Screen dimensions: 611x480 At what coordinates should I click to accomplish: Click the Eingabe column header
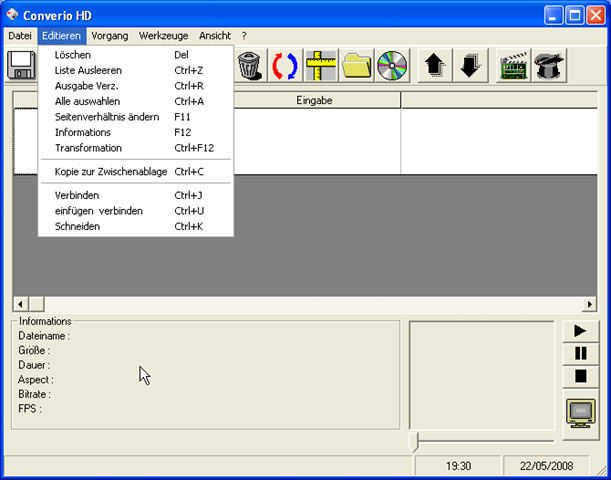coord(314,101)
